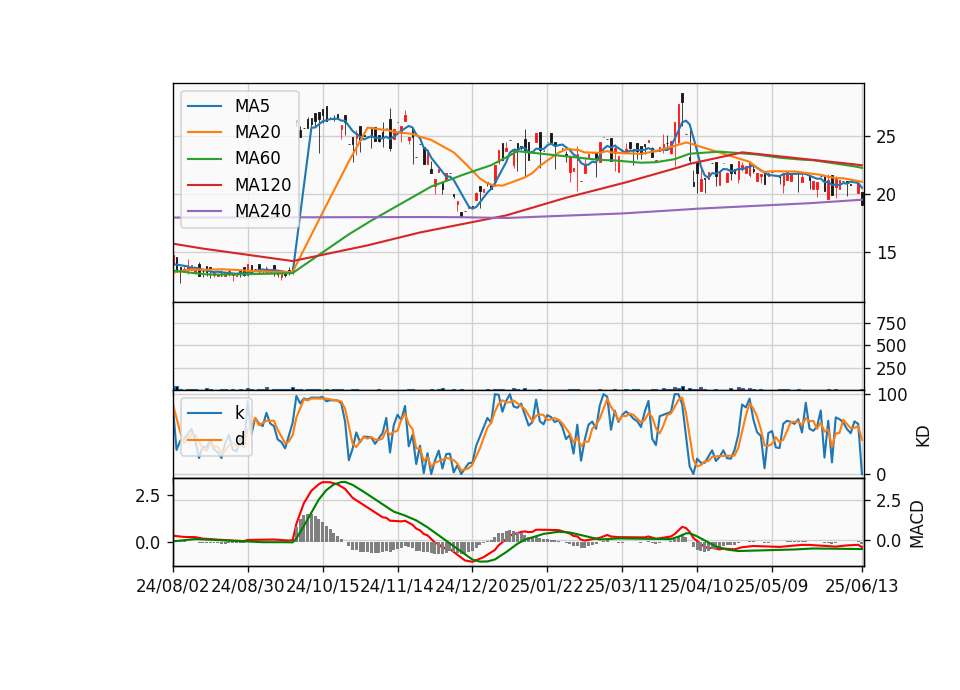Click the k legend label in KD panel
Screen dimensions: 960x690
[239, 413]
